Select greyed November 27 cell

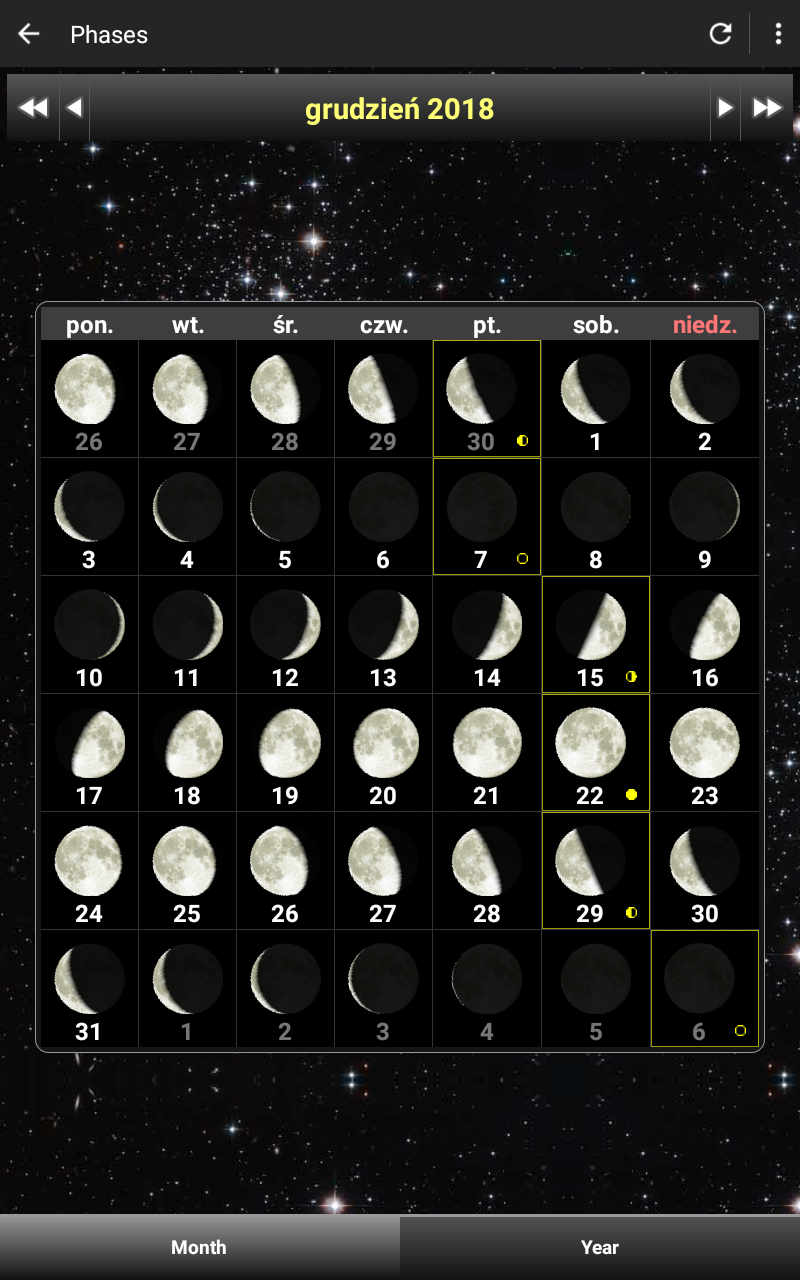click(187, 398)
